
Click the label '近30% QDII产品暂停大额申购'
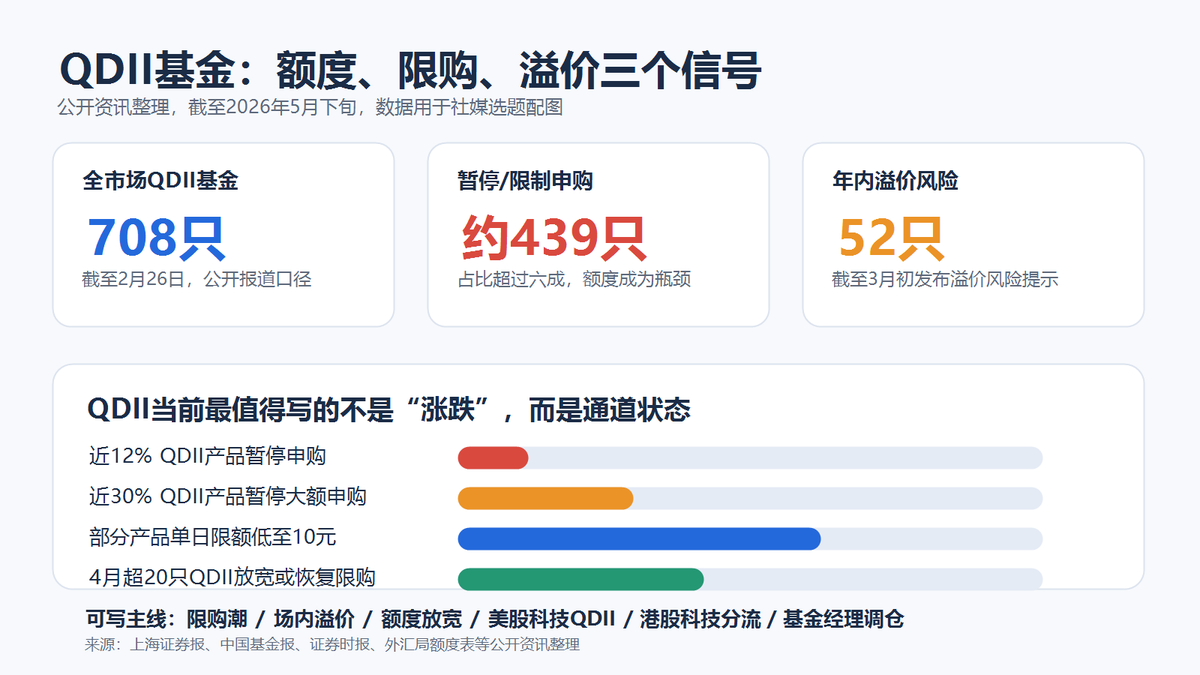[227, 496]
